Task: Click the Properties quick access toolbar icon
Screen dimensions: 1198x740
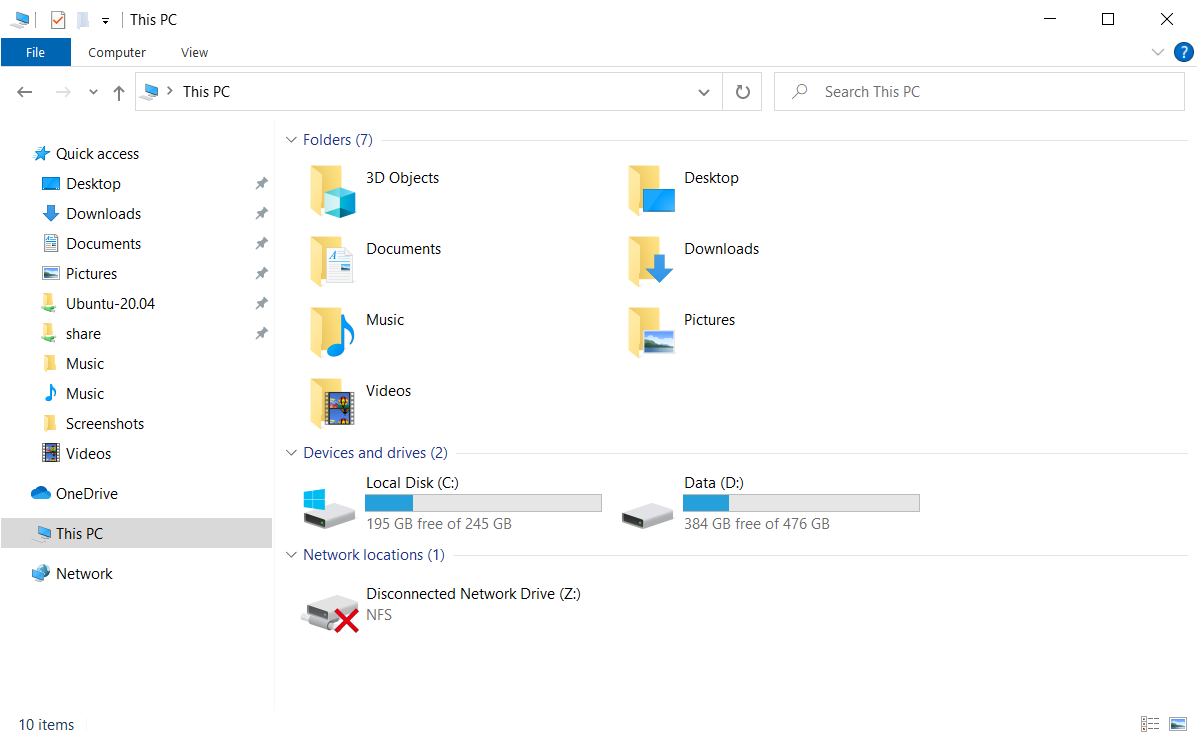Action: click(58, 20)
